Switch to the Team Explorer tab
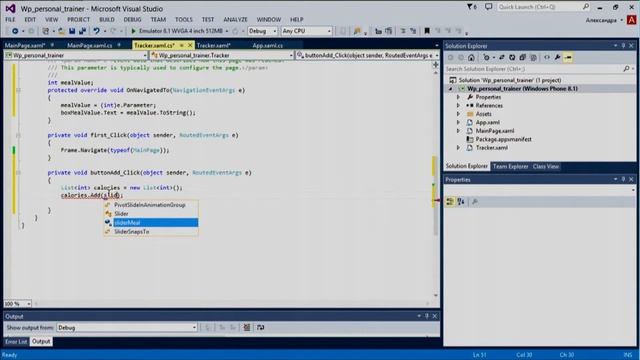640x360 pixels. coord(511,166)
